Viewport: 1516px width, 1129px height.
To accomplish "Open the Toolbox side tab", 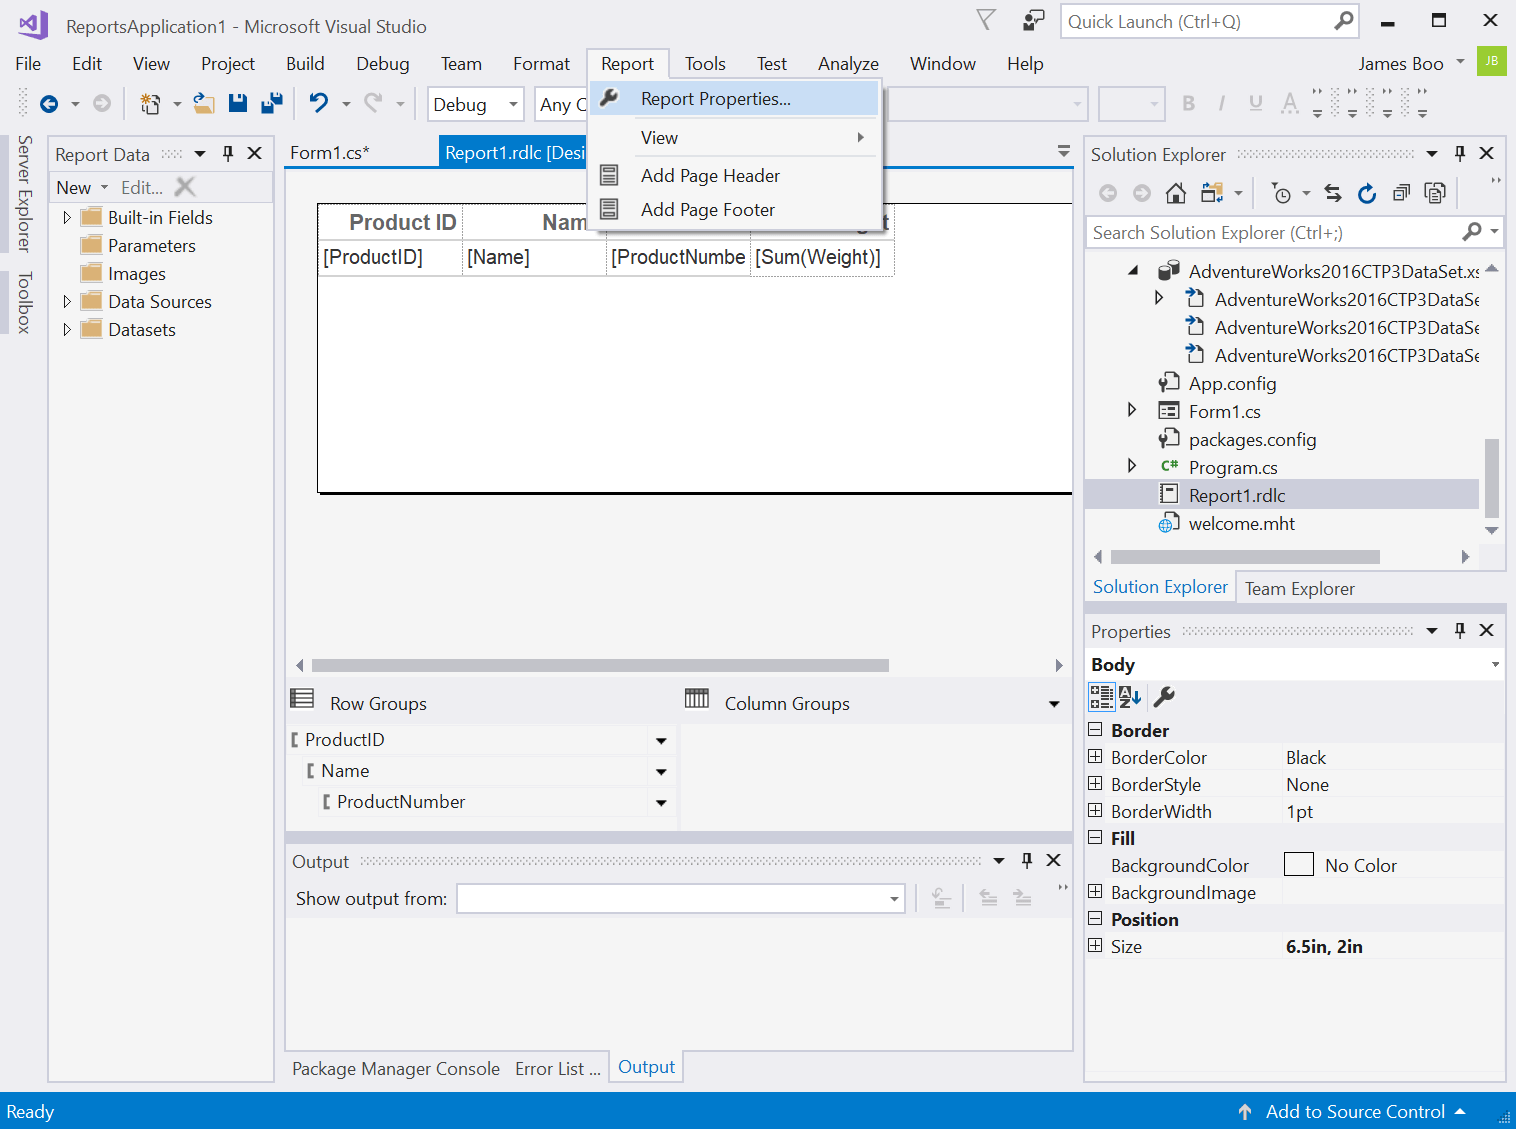I will tap(25, 302).
